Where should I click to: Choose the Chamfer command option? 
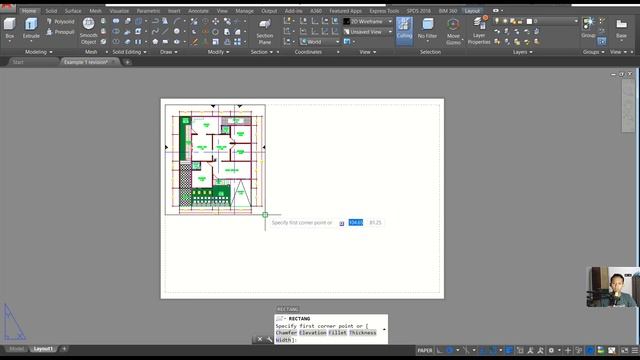coord(286,333)
